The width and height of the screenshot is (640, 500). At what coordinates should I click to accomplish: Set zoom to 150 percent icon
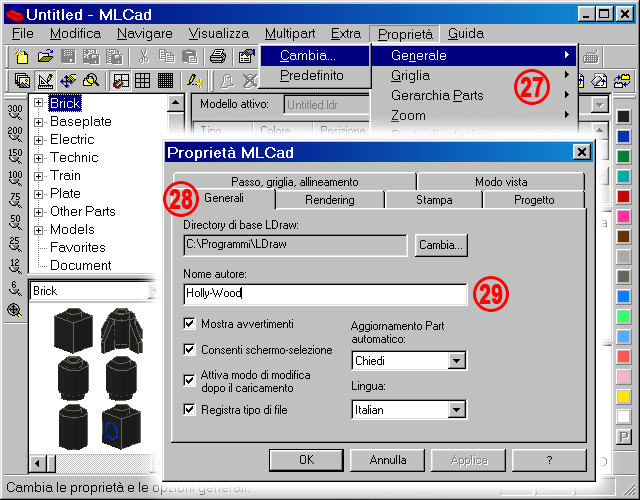[x=15, y=157]
